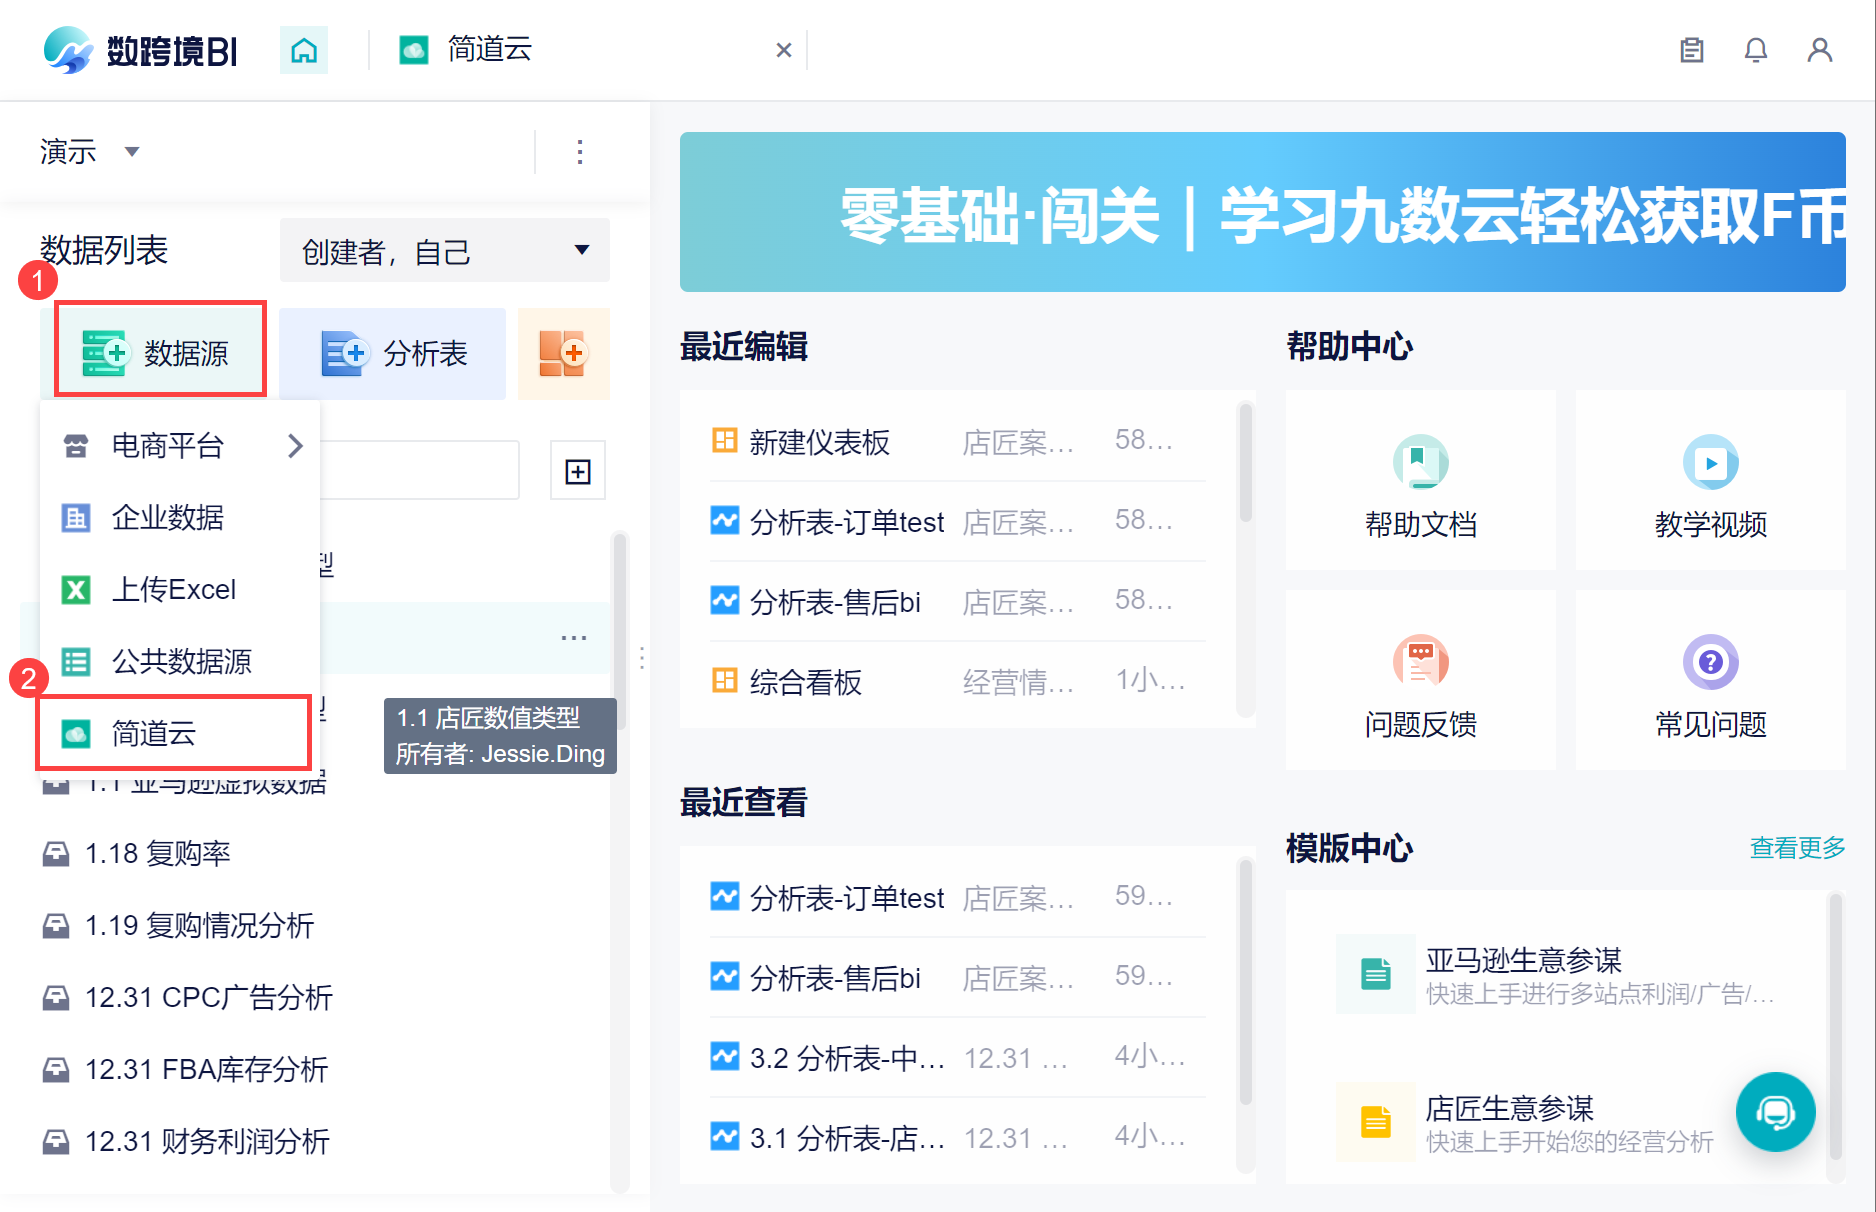
Task: Open 帮助文档 help card
Action: coord(1421,480)
